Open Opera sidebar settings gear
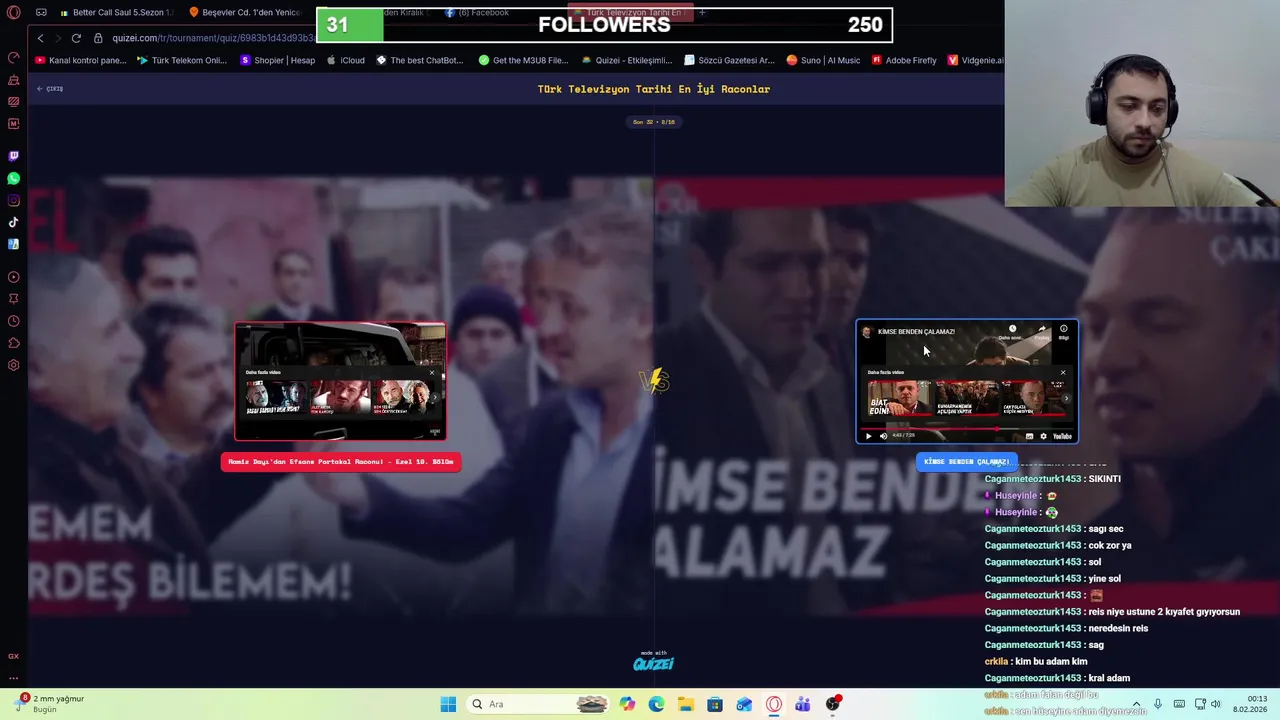 pyautogui.click(x=13, y=365)
